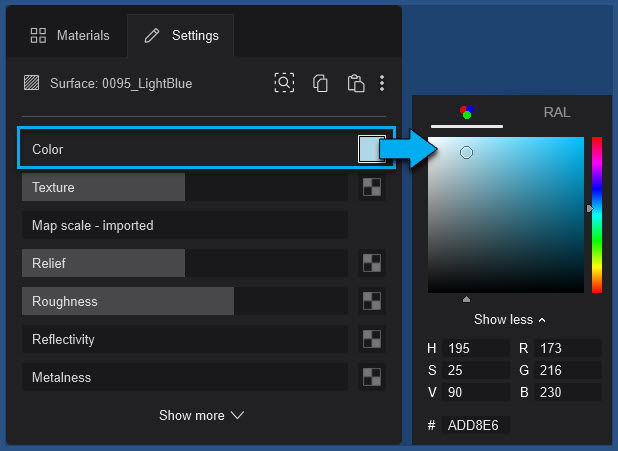Image resolution: width=618 pixels, height=451 pixels.
Task: Expand Show more material settings
Action: 201,415
